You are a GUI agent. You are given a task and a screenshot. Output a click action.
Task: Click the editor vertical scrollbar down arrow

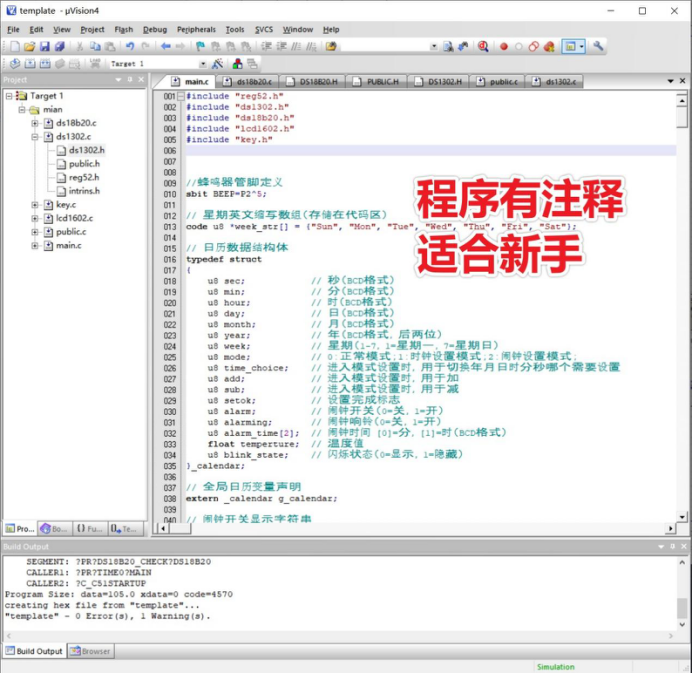682,517
